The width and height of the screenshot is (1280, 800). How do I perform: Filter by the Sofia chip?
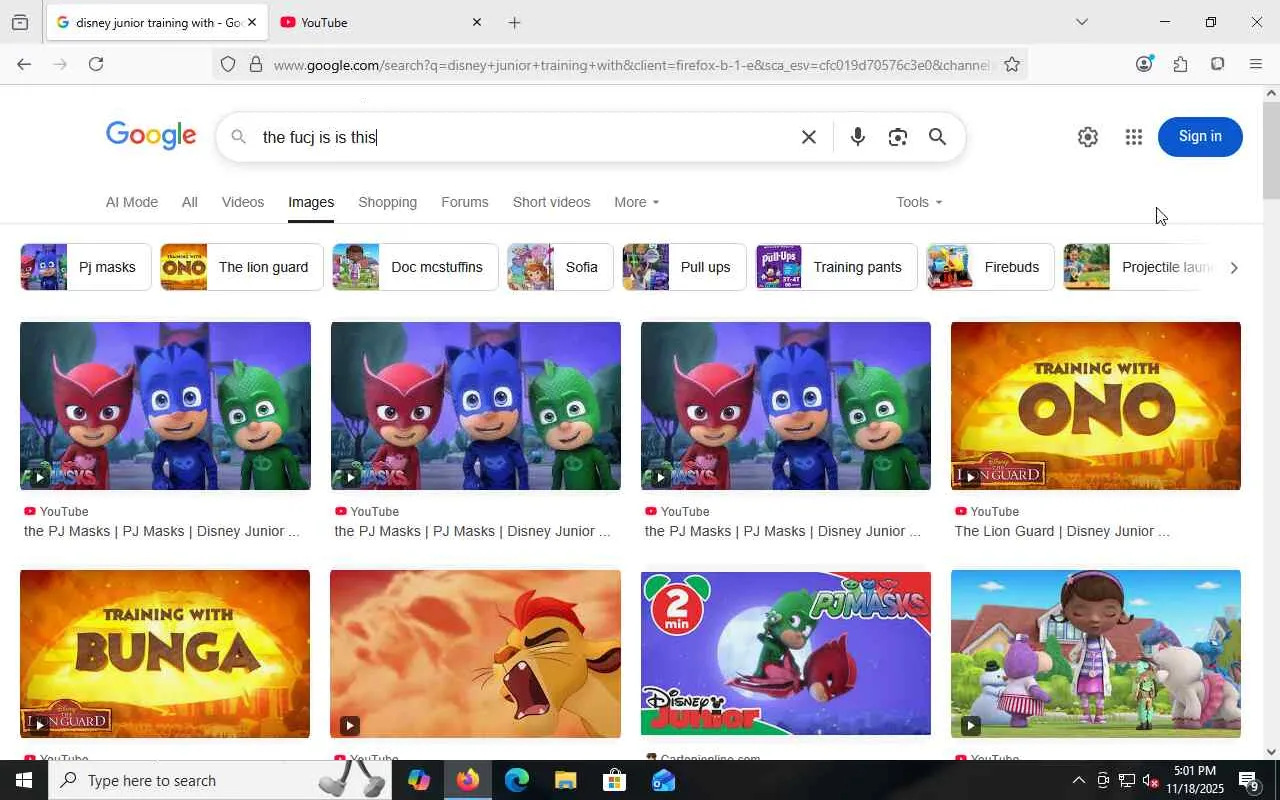click(x=560, y=267)
